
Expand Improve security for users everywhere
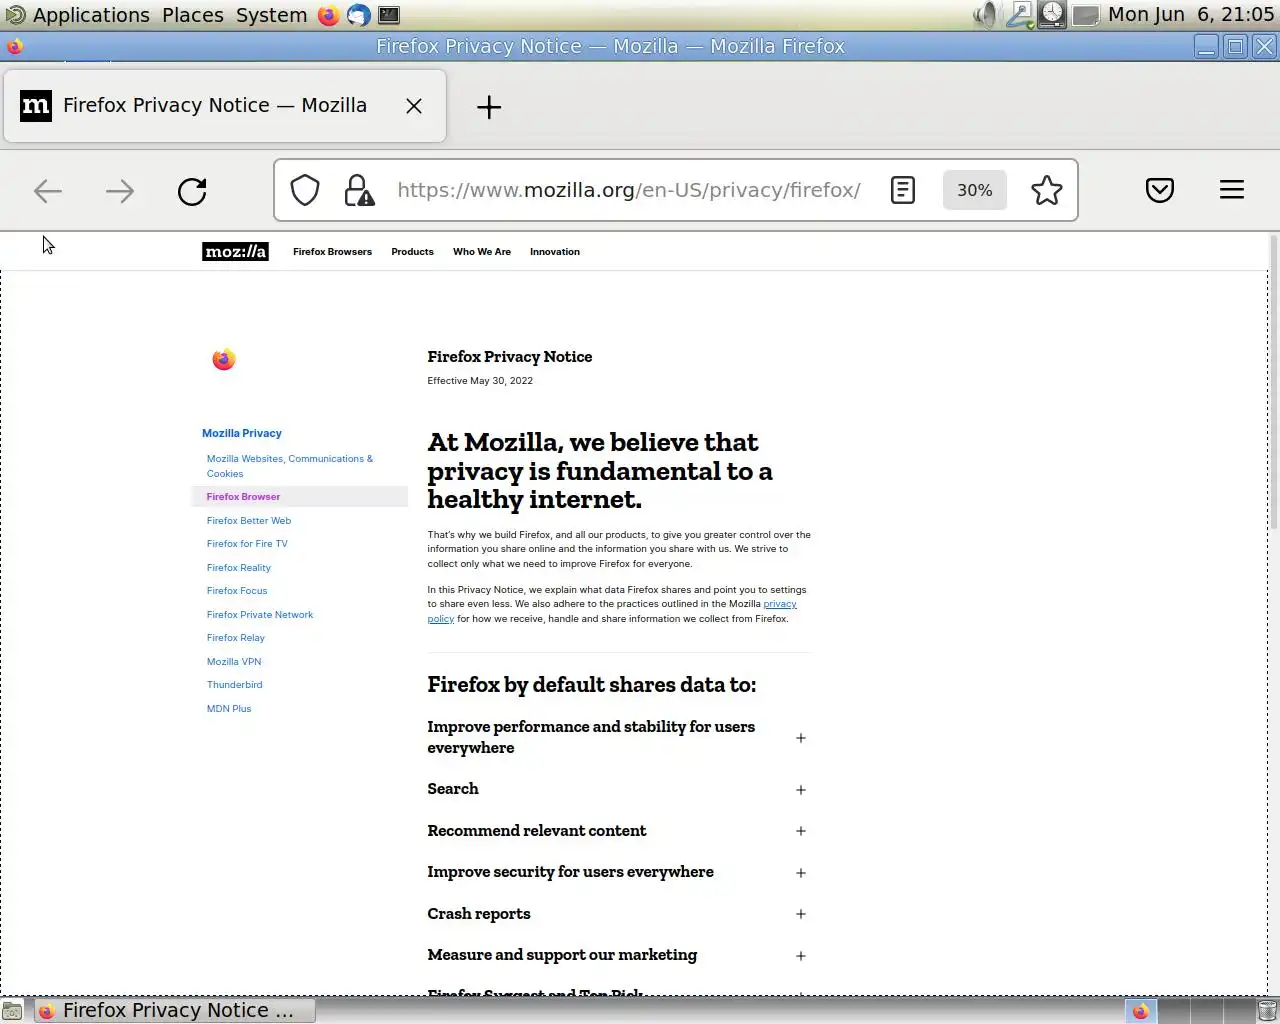(617, 872)
